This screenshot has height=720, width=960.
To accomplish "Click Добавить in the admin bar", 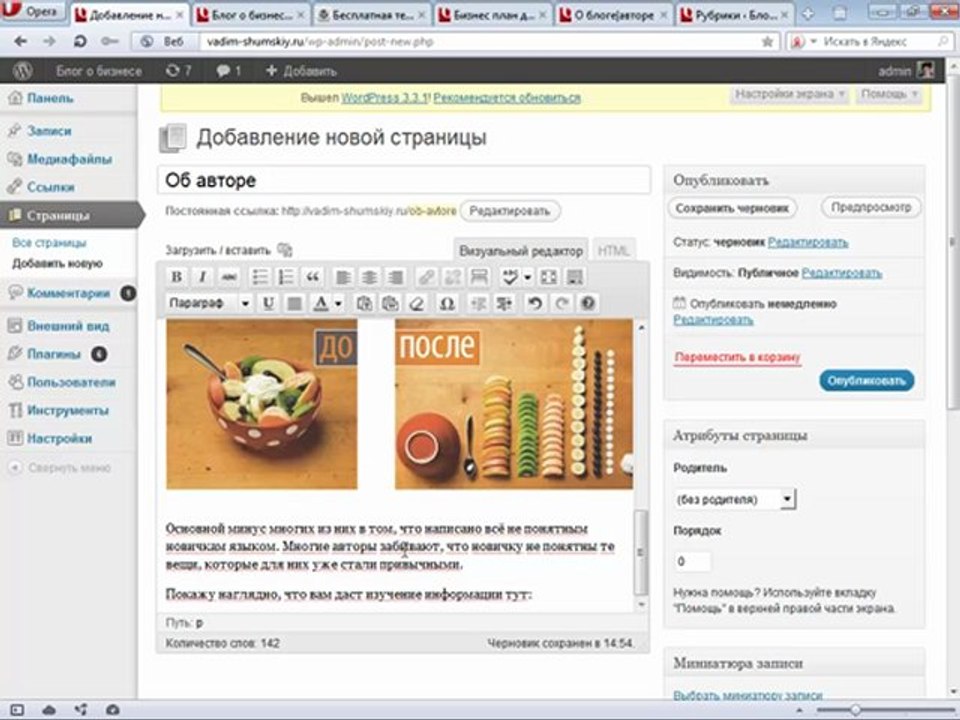I will click(301, 71).
